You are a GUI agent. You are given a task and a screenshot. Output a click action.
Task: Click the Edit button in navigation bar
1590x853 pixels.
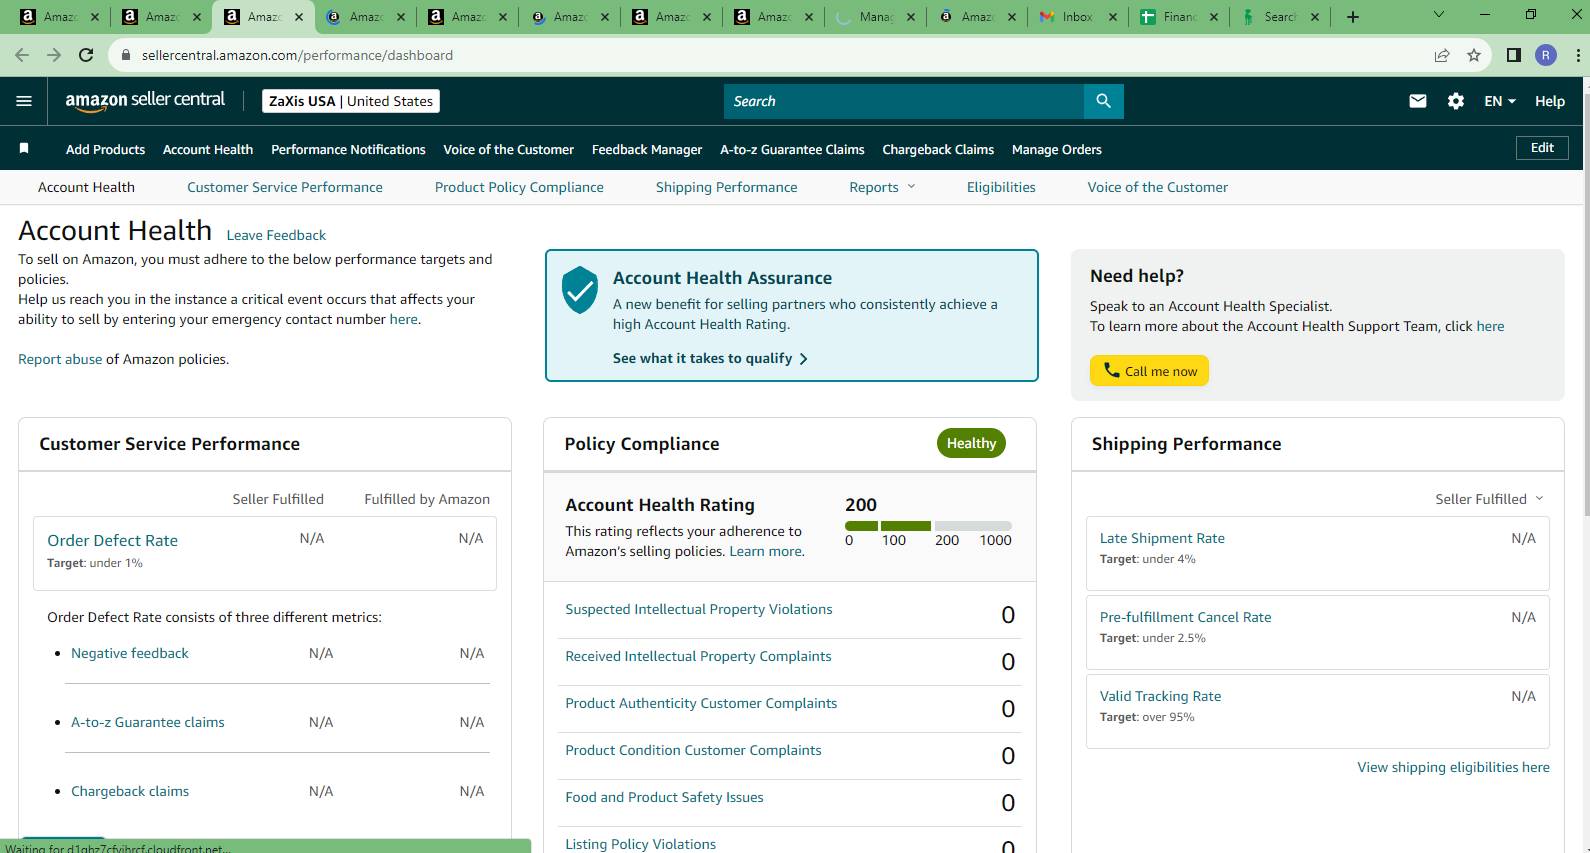click(1542, 148)
